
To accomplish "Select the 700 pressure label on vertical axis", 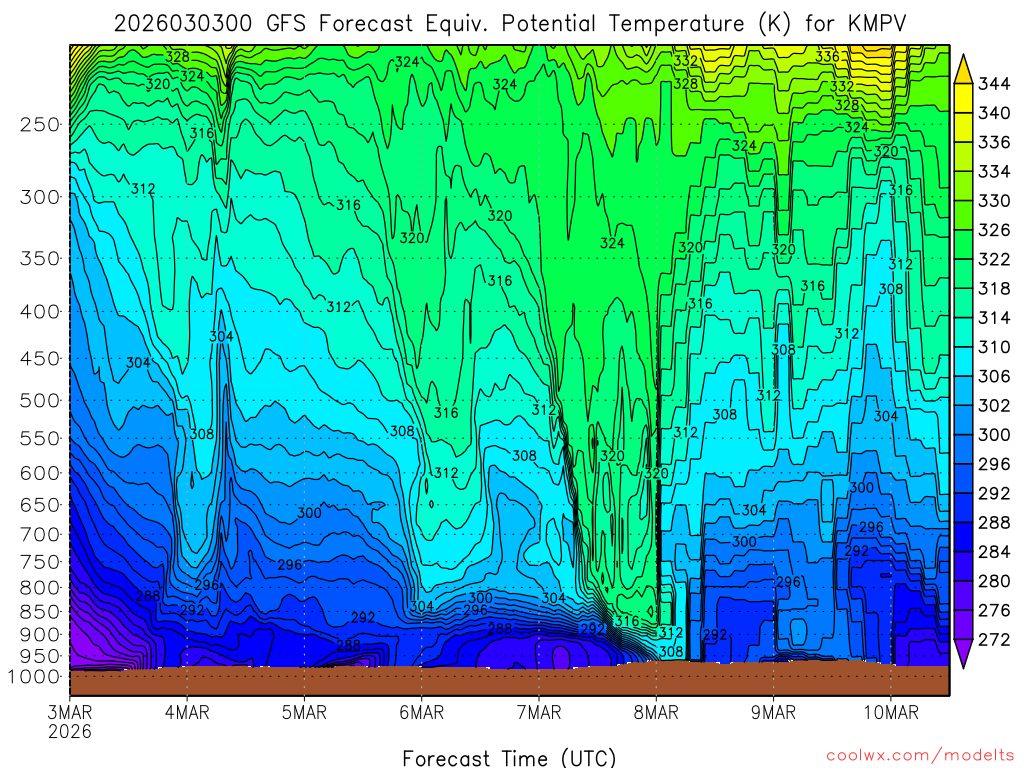I will 40,534.
